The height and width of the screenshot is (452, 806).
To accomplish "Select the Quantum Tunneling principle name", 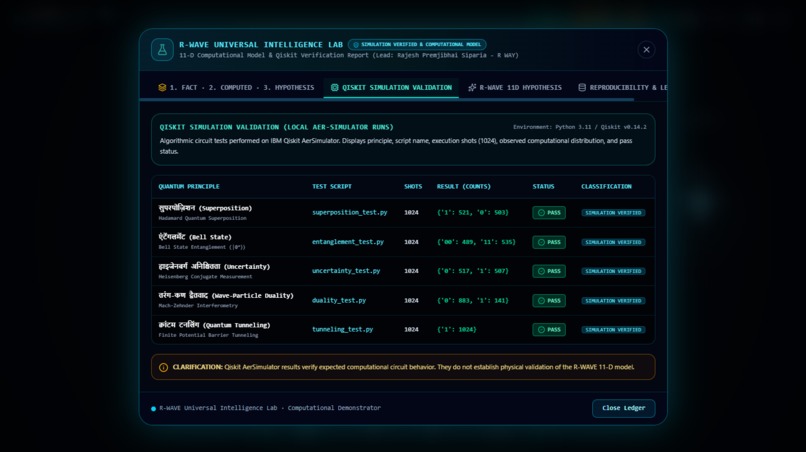I will [214, 324].
